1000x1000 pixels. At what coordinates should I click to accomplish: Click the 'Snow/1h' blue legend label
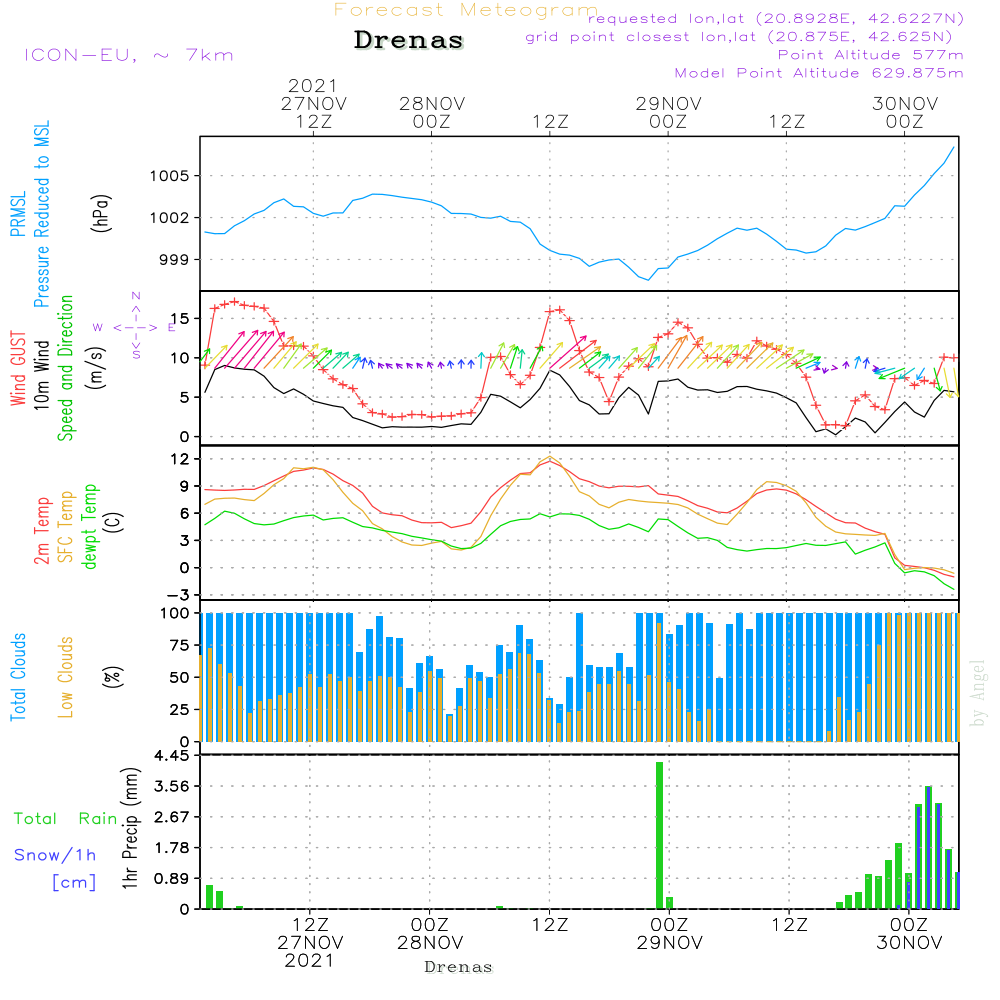pyautogui.click(x=55, y=855)
